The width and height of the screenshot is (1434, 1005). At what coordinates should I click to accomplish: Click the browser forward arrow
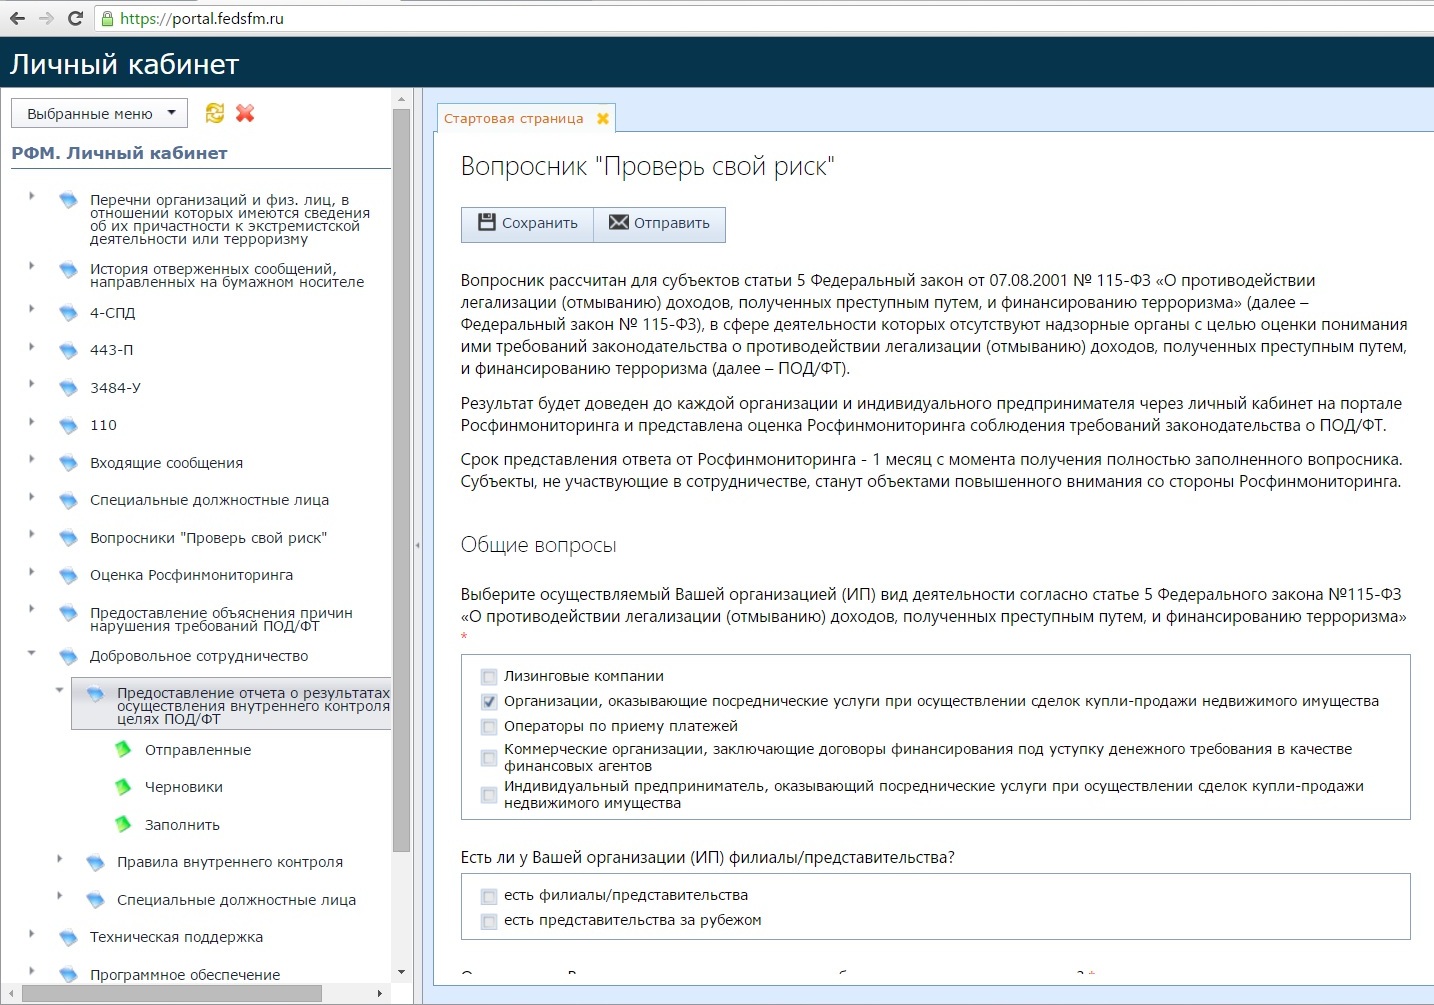pos(46,18)
